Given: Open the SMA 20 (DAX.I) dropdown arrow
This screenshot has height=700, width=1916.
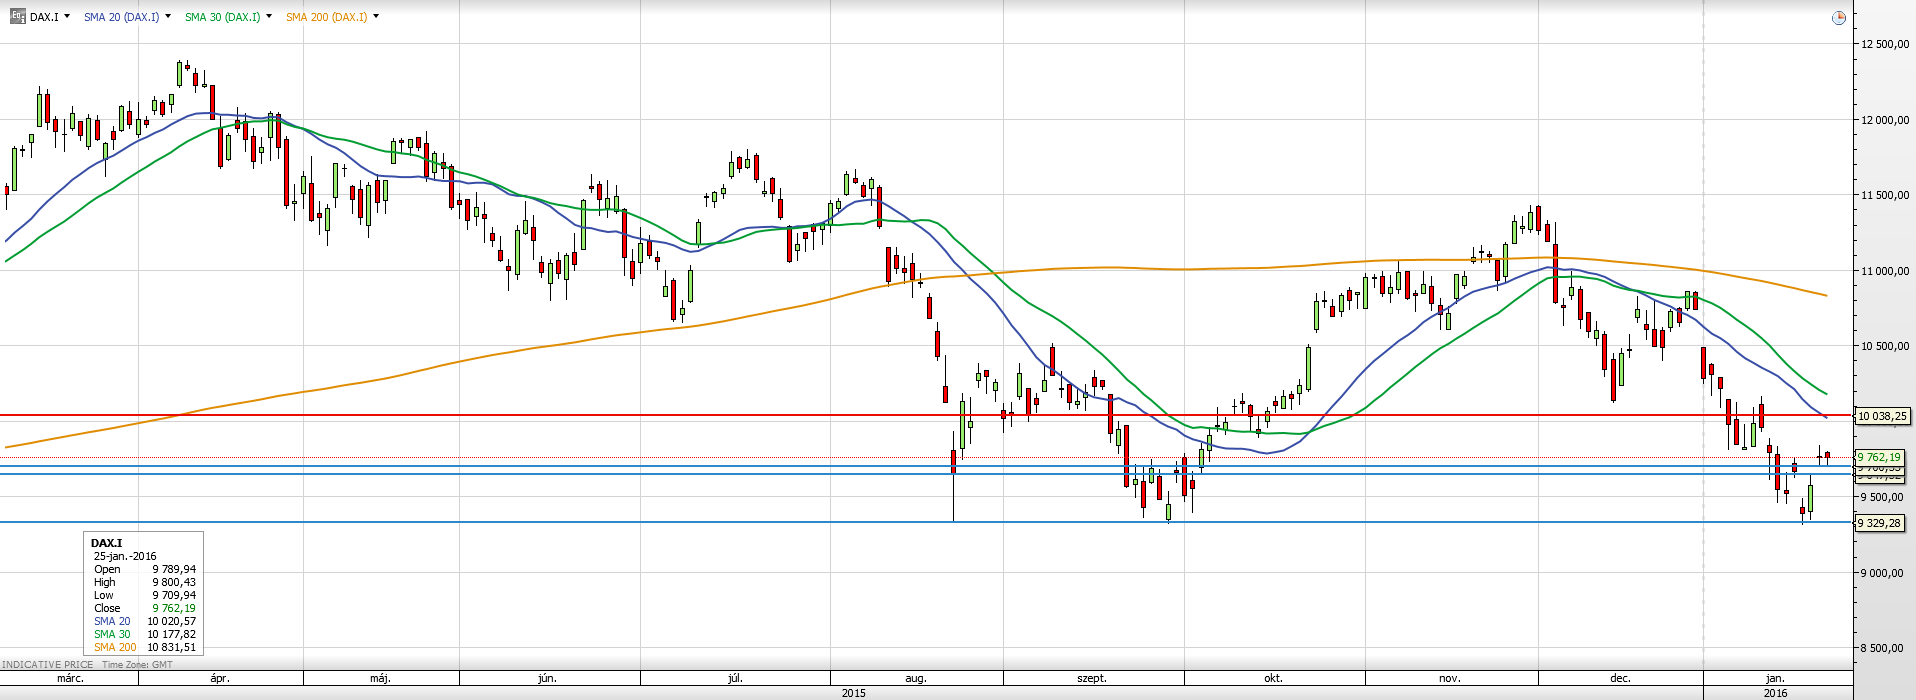Looking at the screenshot, I should click(167, 16).
